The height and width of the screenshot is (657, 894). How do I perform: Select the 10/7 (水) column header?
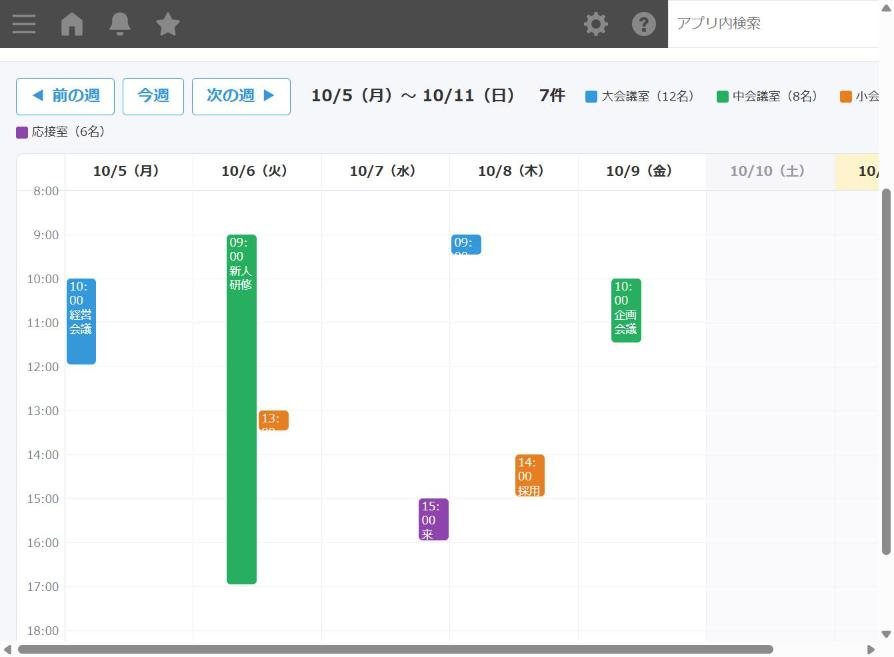click(x=383, y=171)
